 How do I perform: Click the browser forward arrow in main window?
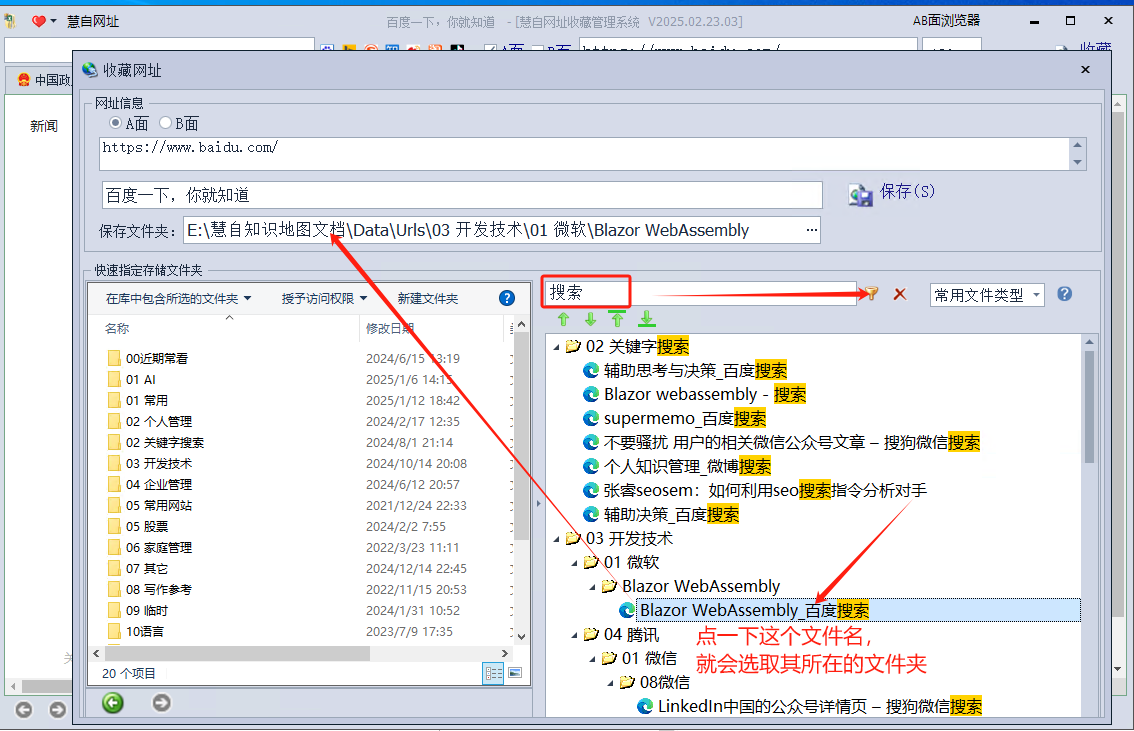pyautogui.click(x=57, y=710)
